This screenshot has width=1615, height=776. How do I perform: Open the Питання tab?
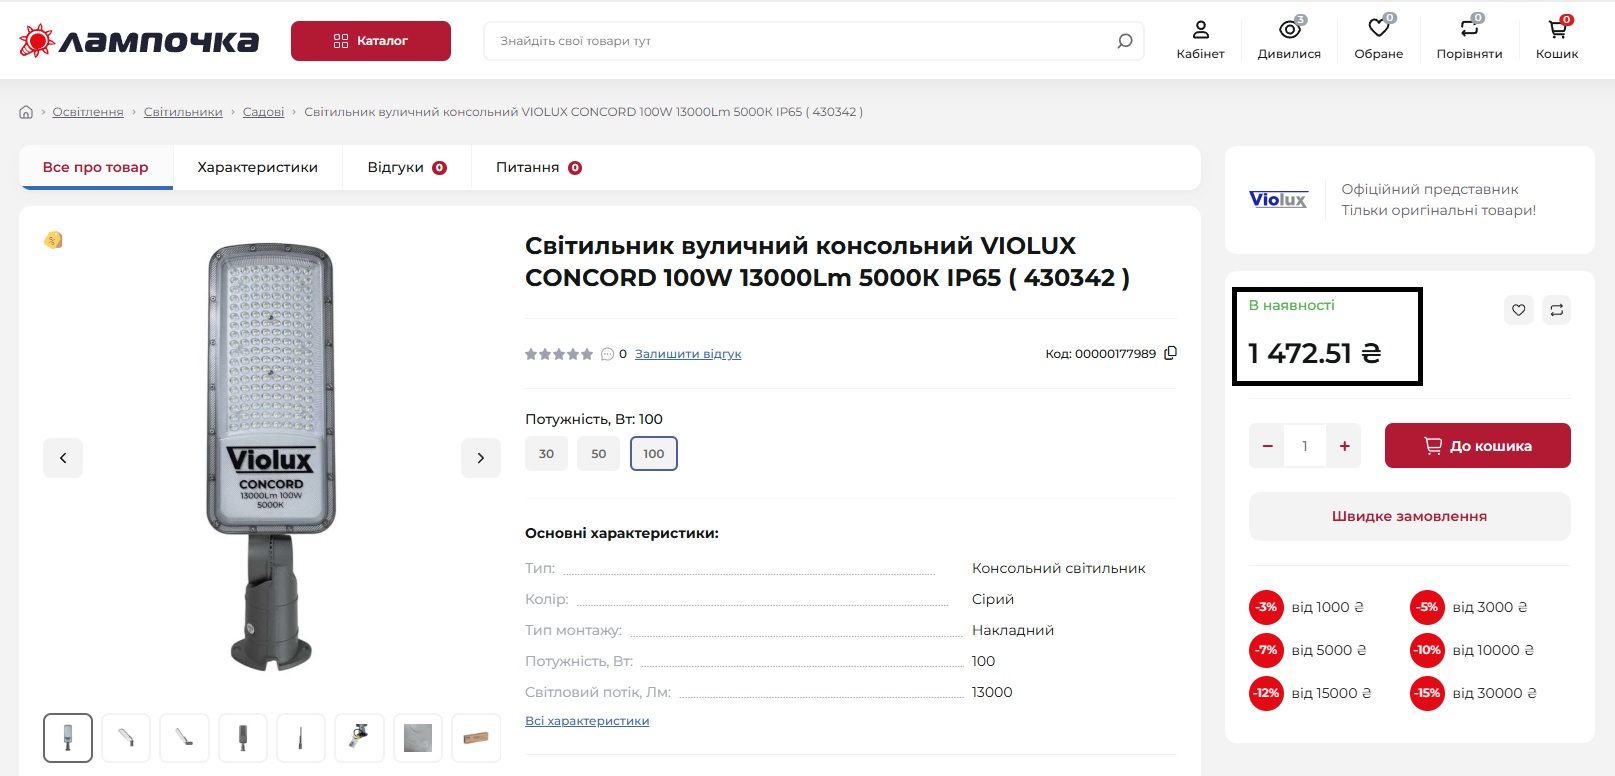tap(539, 167)
